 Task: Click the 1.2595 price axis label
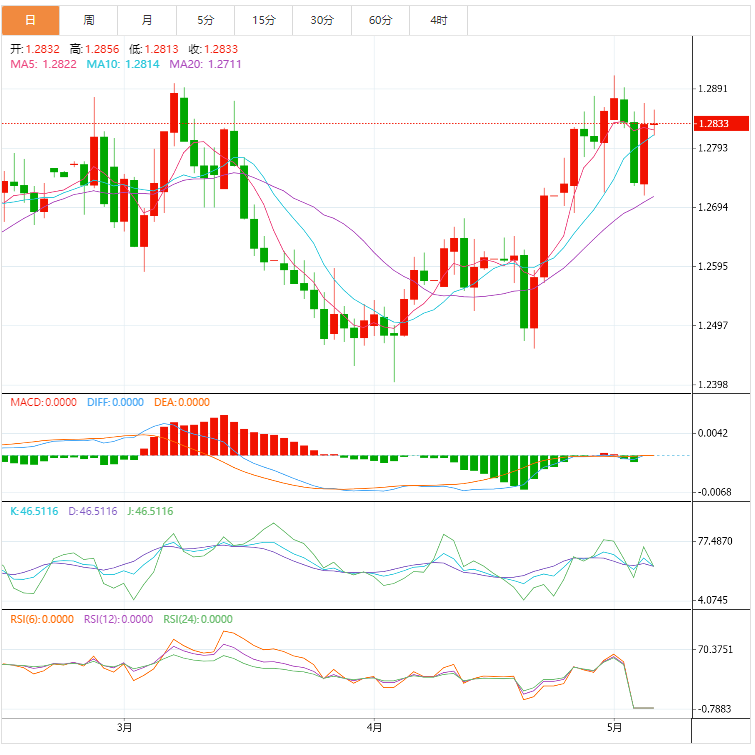(x=713, y=266)
